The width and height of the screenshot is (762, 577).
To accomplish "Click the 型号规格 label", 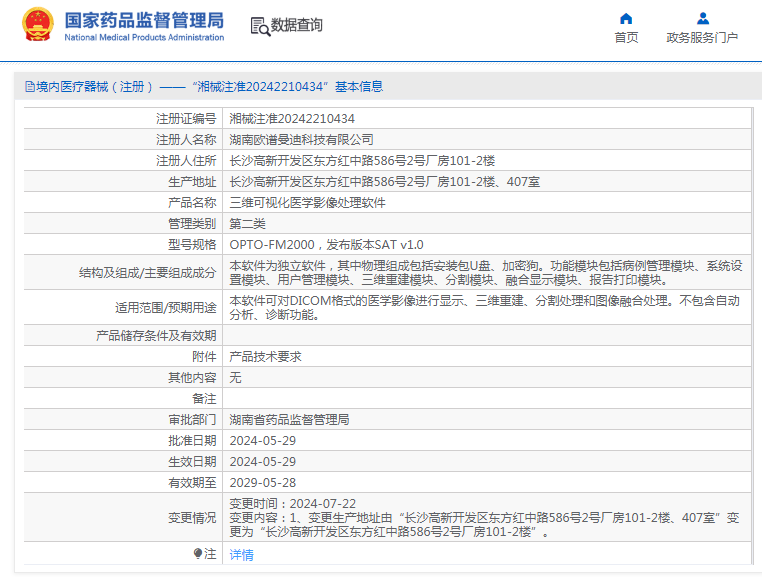I will pos(192,245).
